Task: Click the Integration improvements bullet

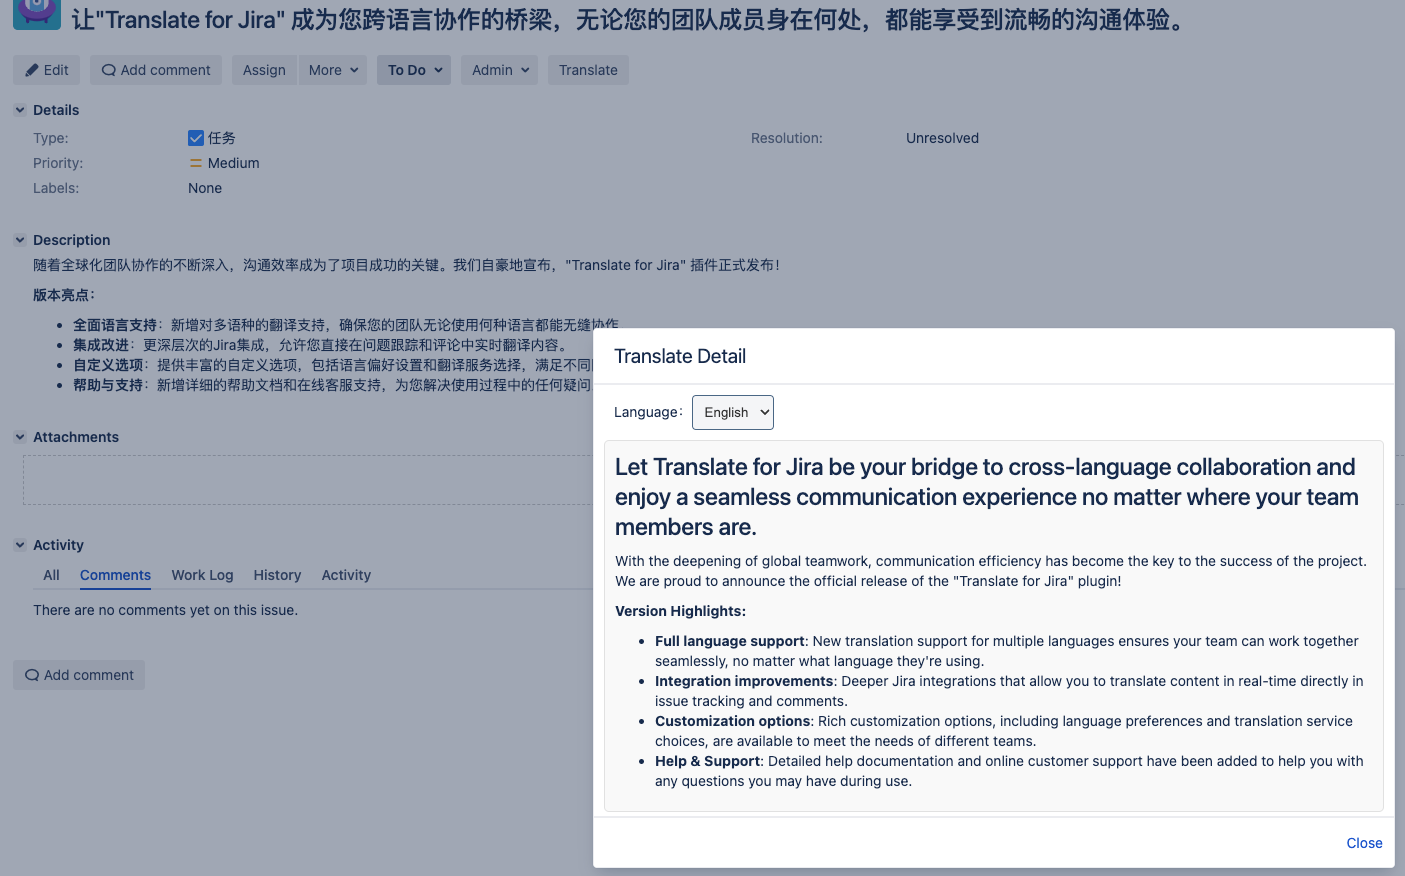Action: pyautogui.click(x=1009, y=691)
